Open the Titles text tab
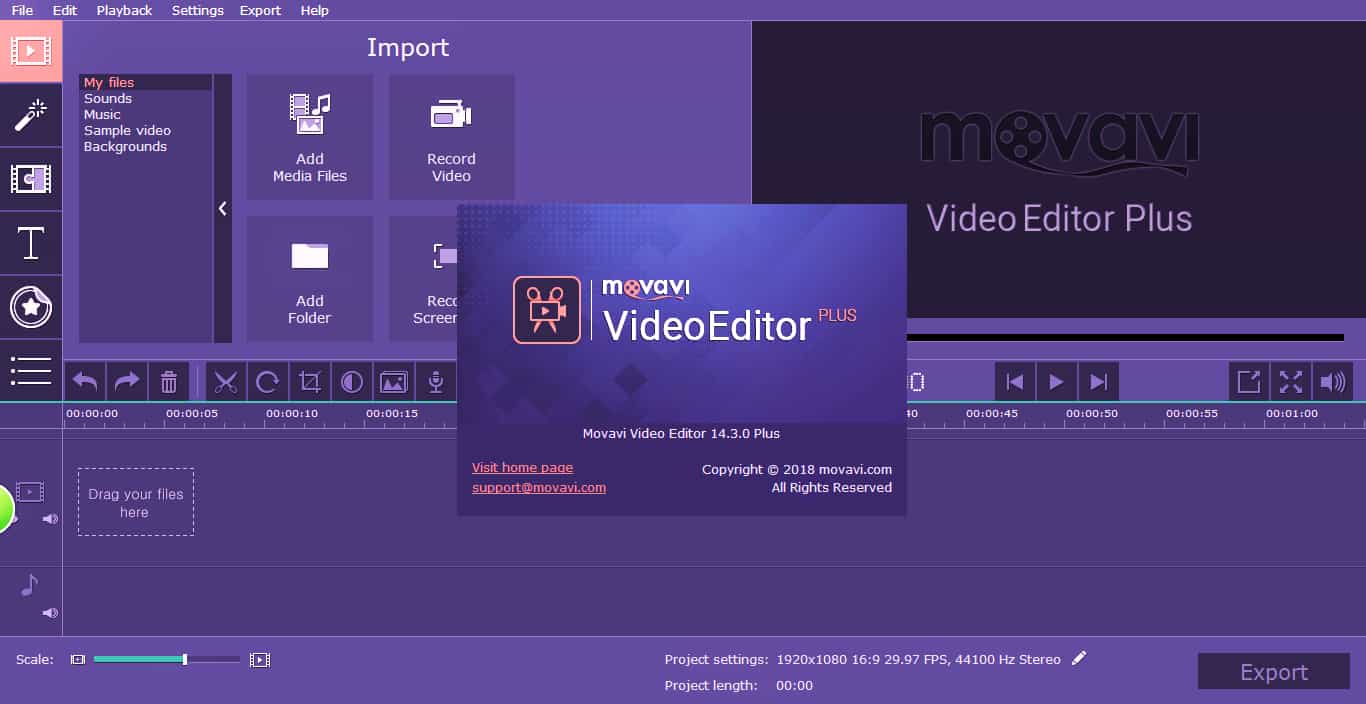The height and width of the screenshot is (704, 1366). click(x=31, y=243)
